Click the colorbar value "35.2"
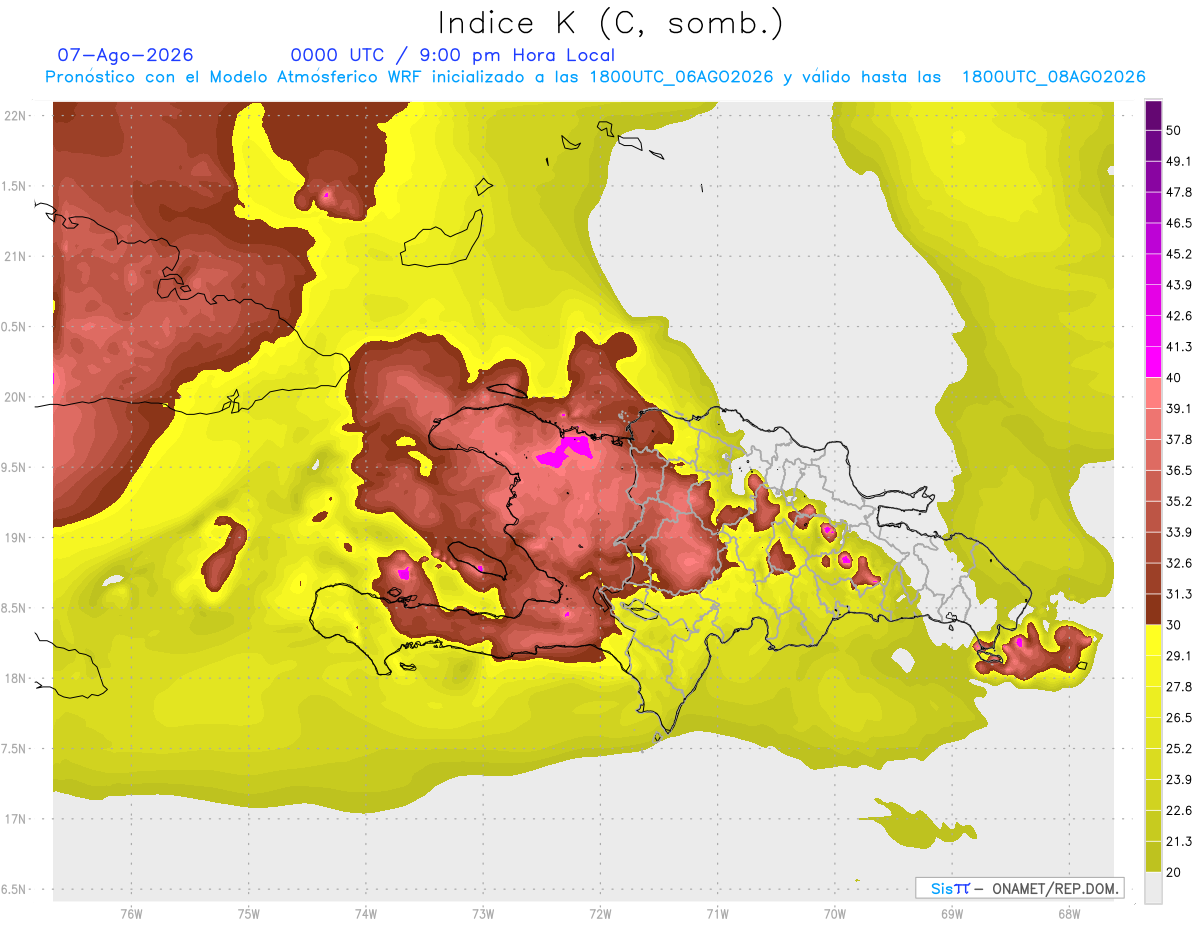The width and height of the screenshot is (1200, 927). 1179,501
